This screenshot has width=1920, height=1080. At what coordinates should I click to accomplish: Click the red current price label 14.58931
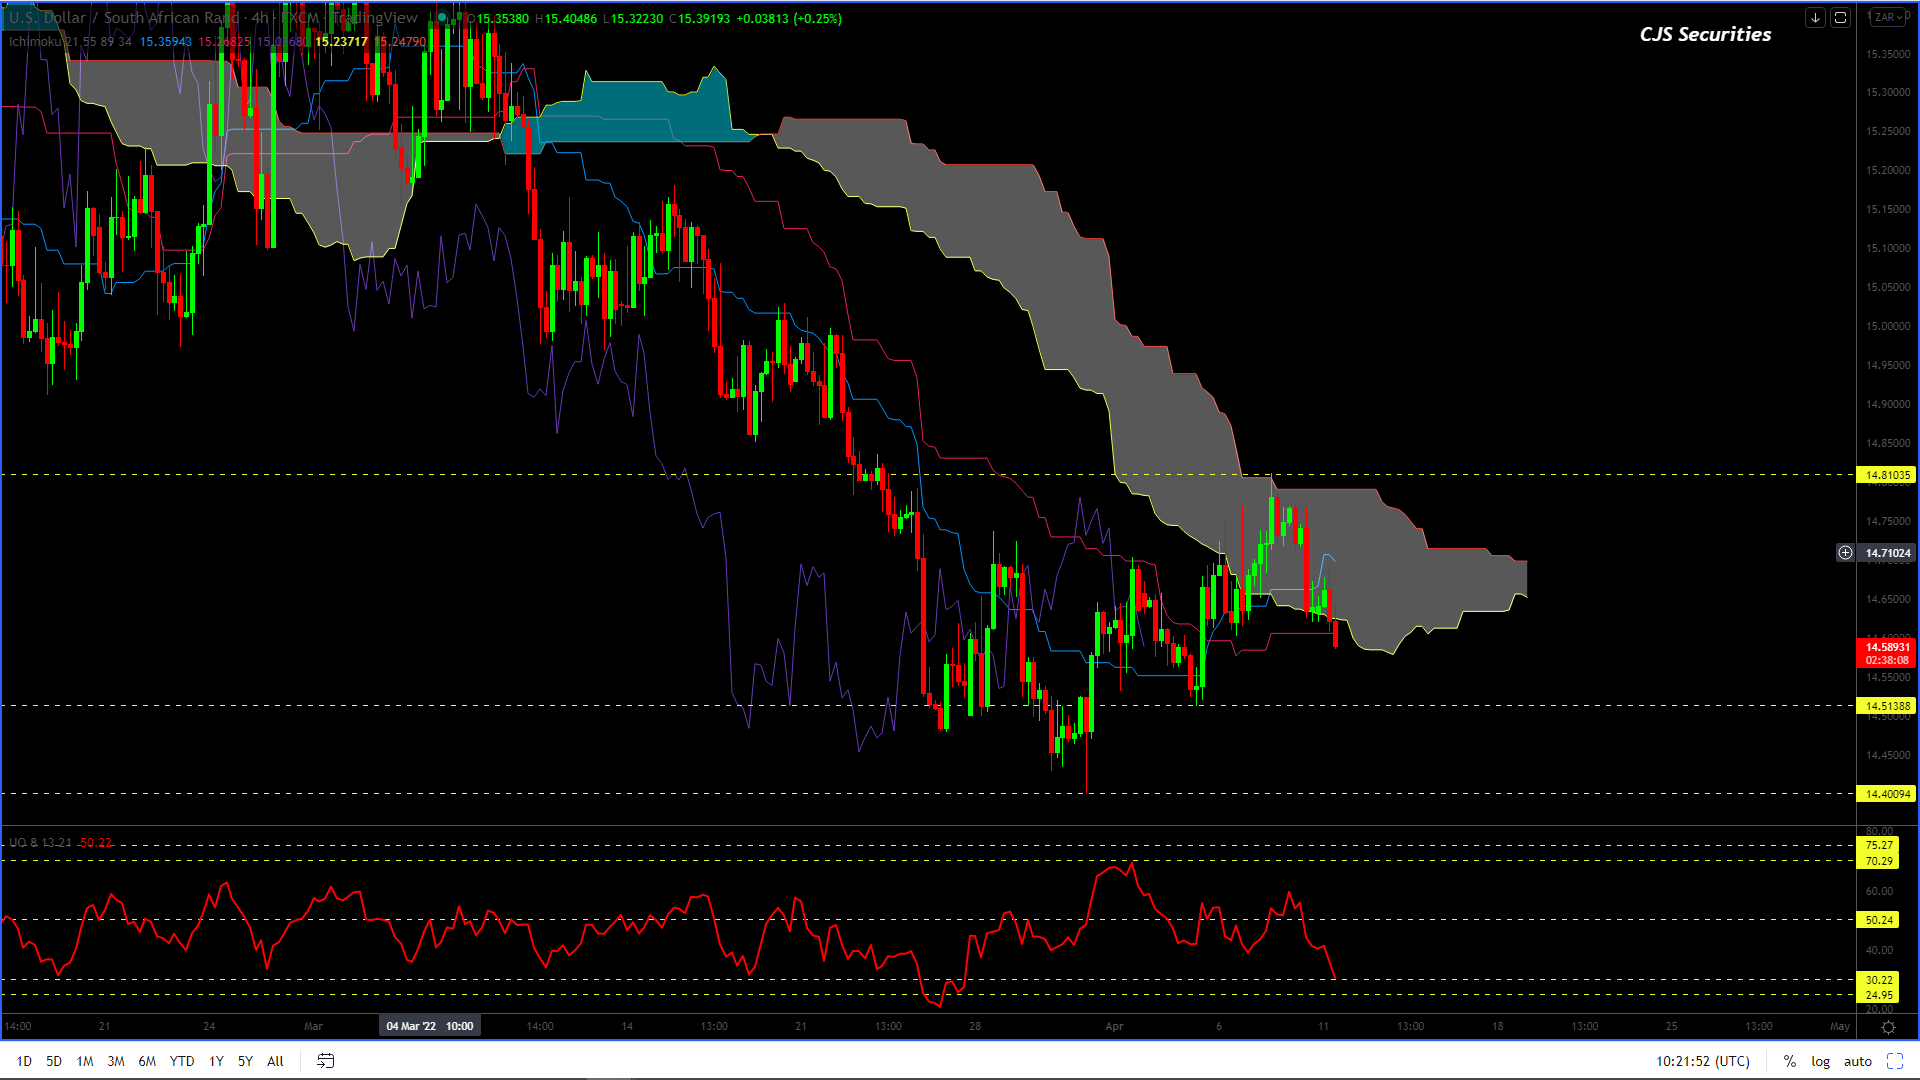point(1885,648)
